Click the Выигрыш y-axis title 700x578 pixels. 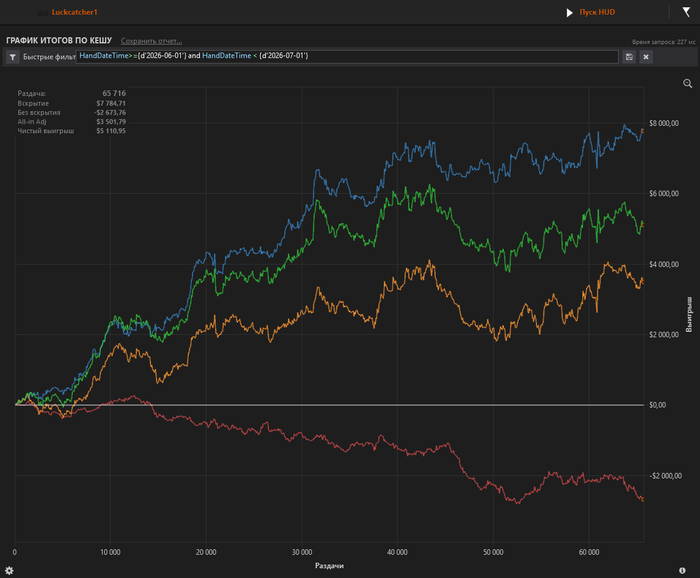(x=689, y=314)
